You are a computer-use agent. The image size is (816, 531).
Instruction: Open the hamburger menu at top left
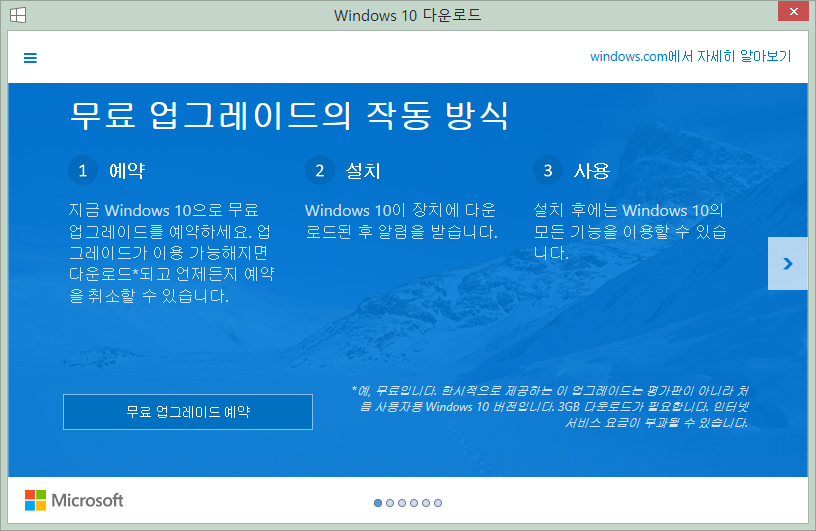(30, 57)
